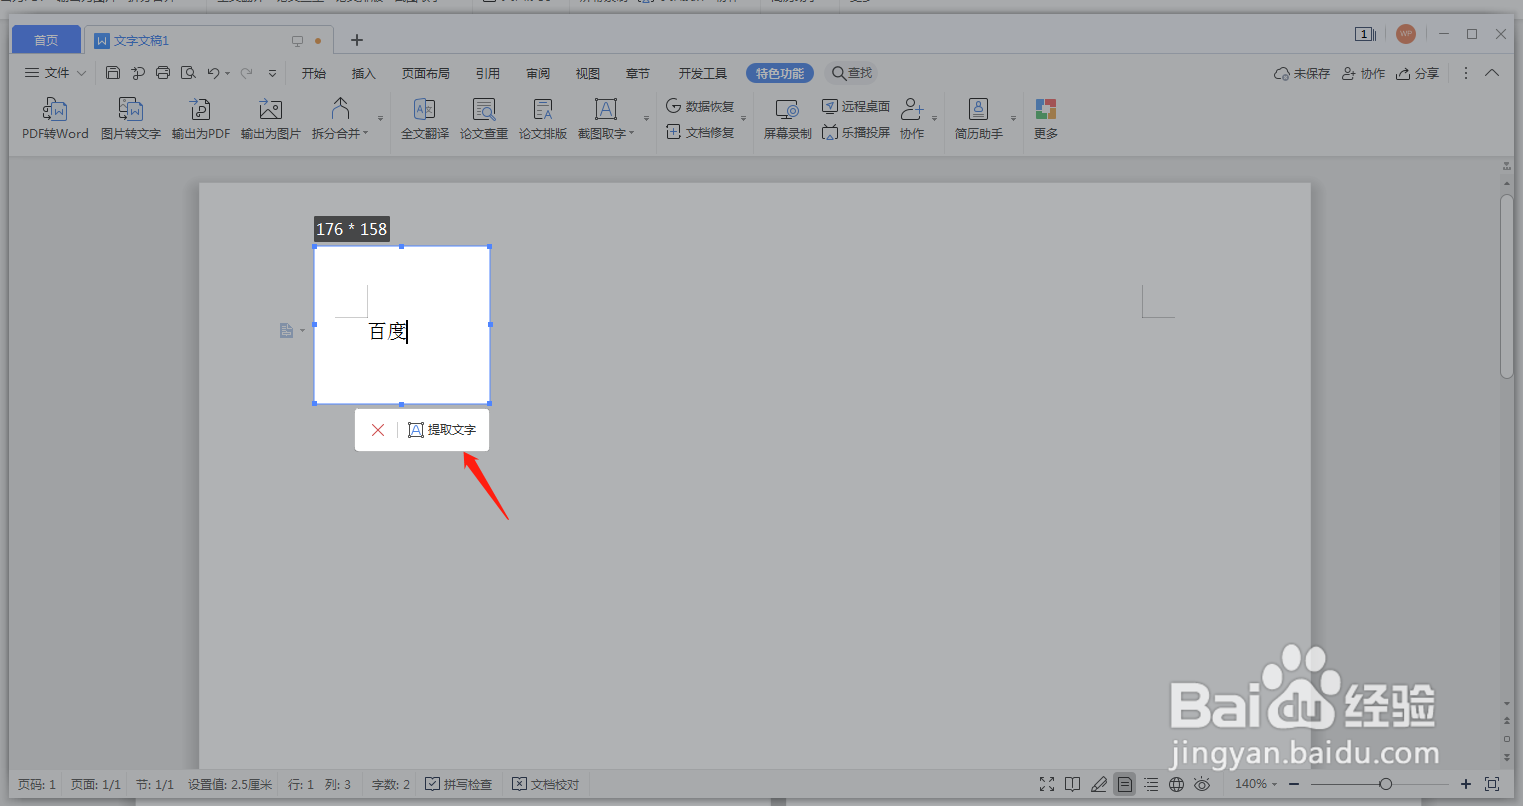Screen dimensions: 1523x806
Task: Open the 全文翻译 feature
Action: (424, 118)
